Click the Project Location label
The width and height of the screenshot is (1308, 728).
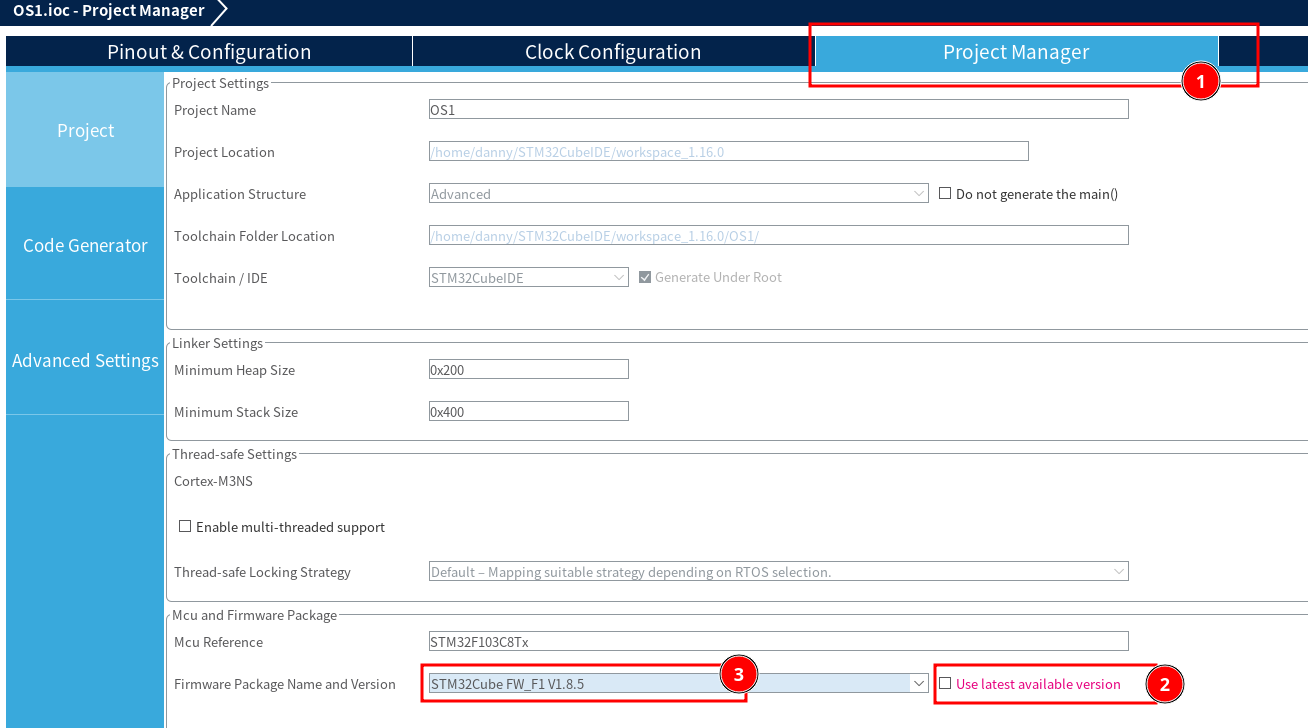[x=224, y=152]
